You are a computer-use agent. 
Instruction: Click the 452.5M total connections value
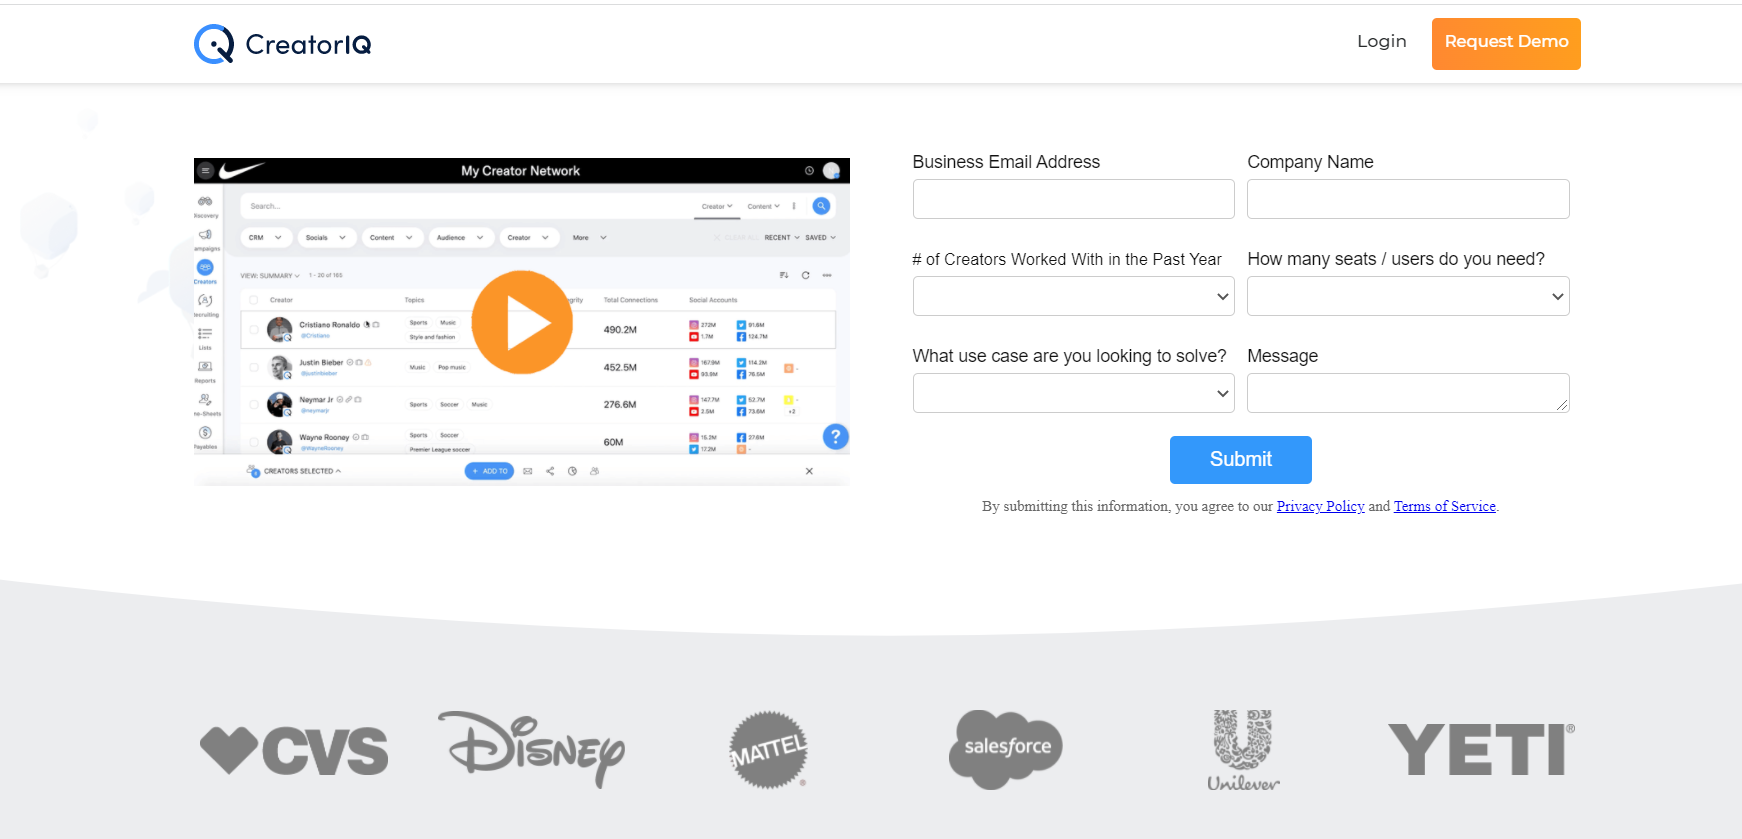620,367
